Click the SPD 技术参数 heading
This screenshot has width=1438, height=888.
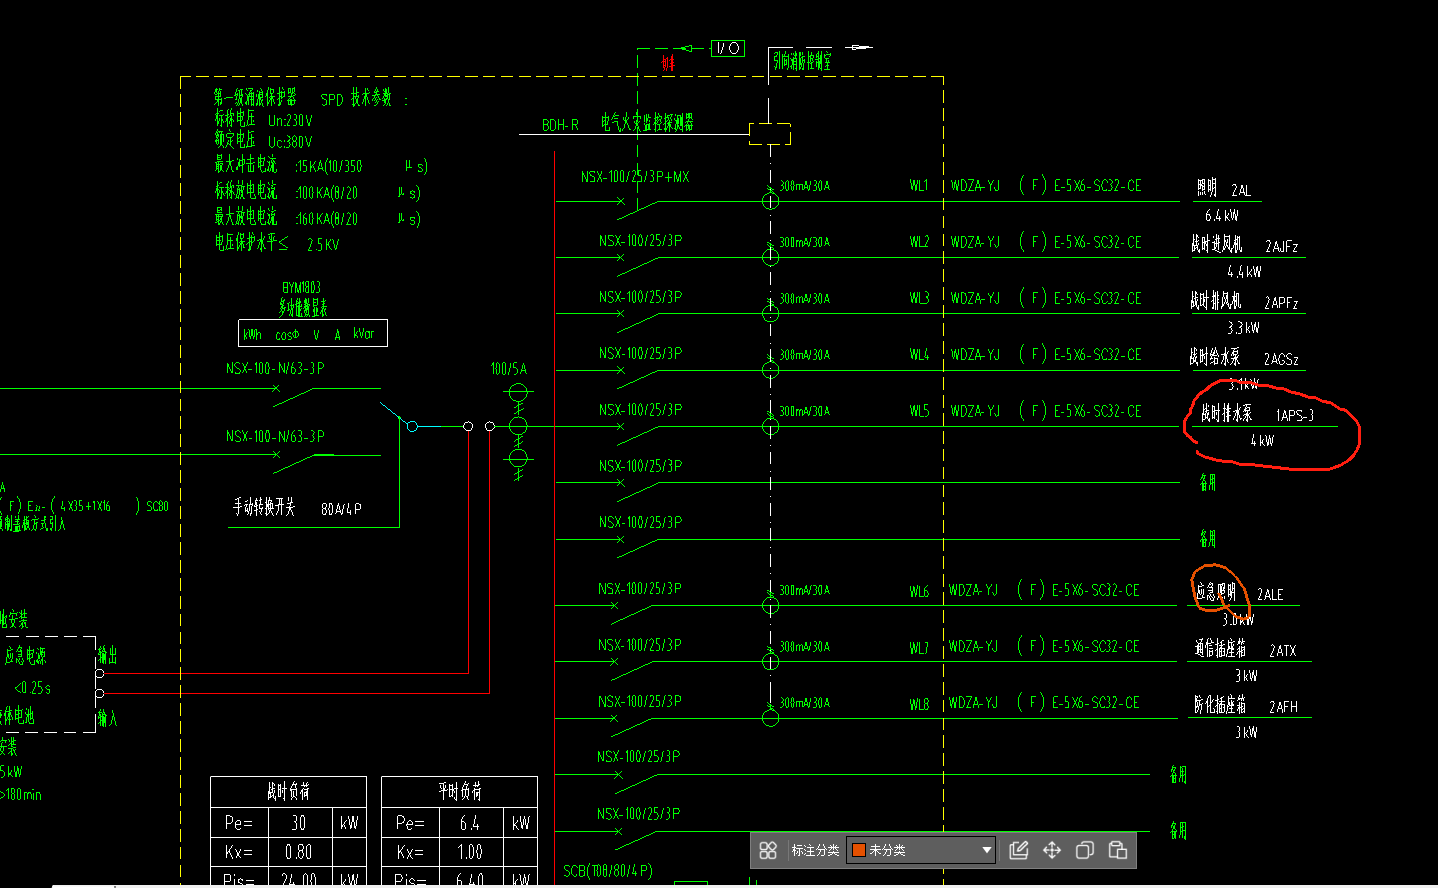pyautogui.click(x=356, y=99)
